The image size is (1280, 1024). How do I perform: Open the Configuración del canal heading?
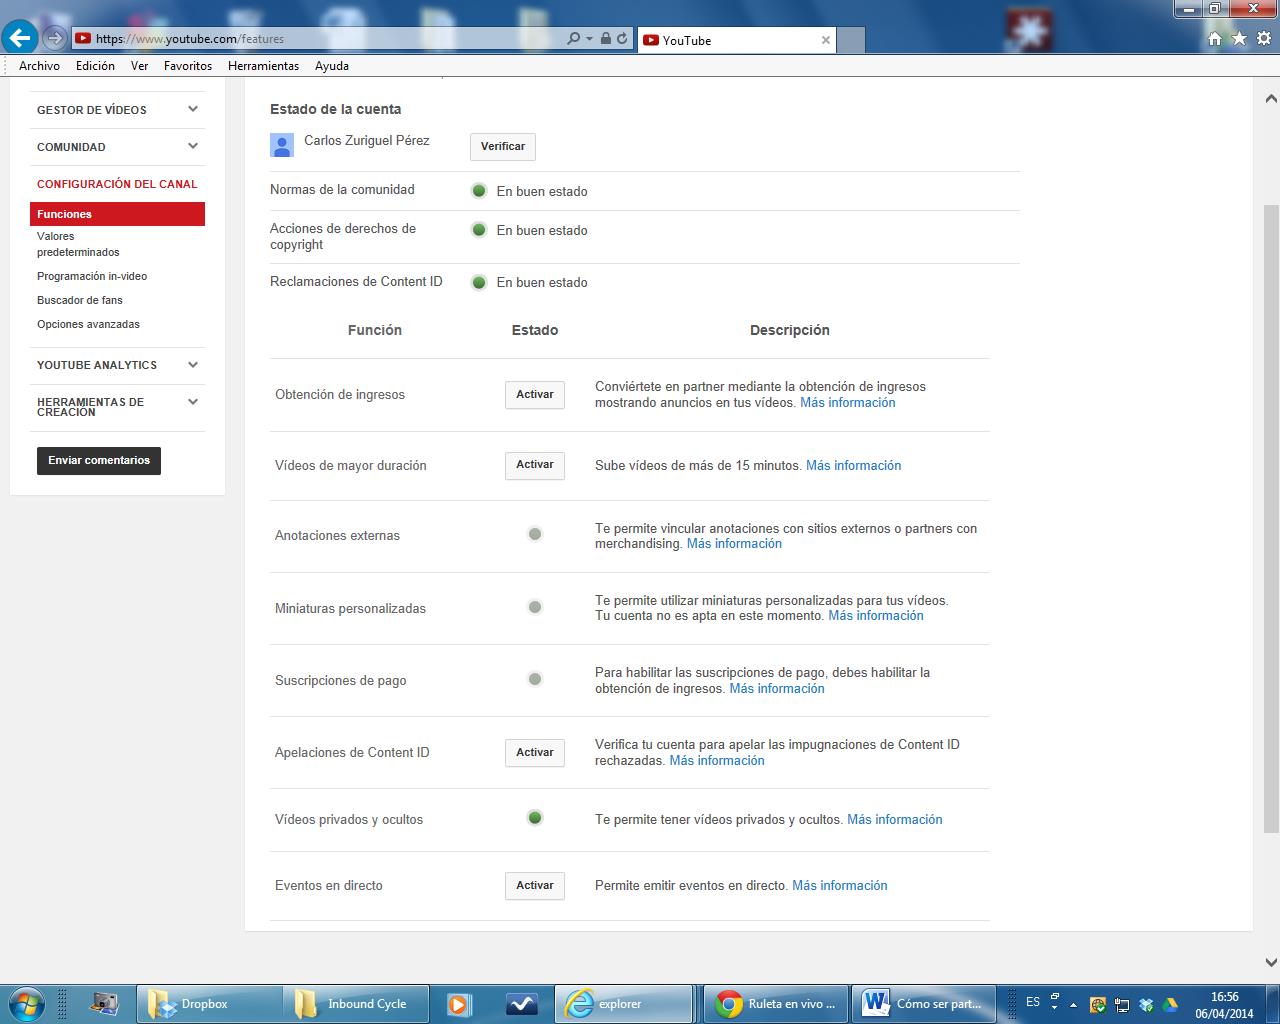click(117, 184)
